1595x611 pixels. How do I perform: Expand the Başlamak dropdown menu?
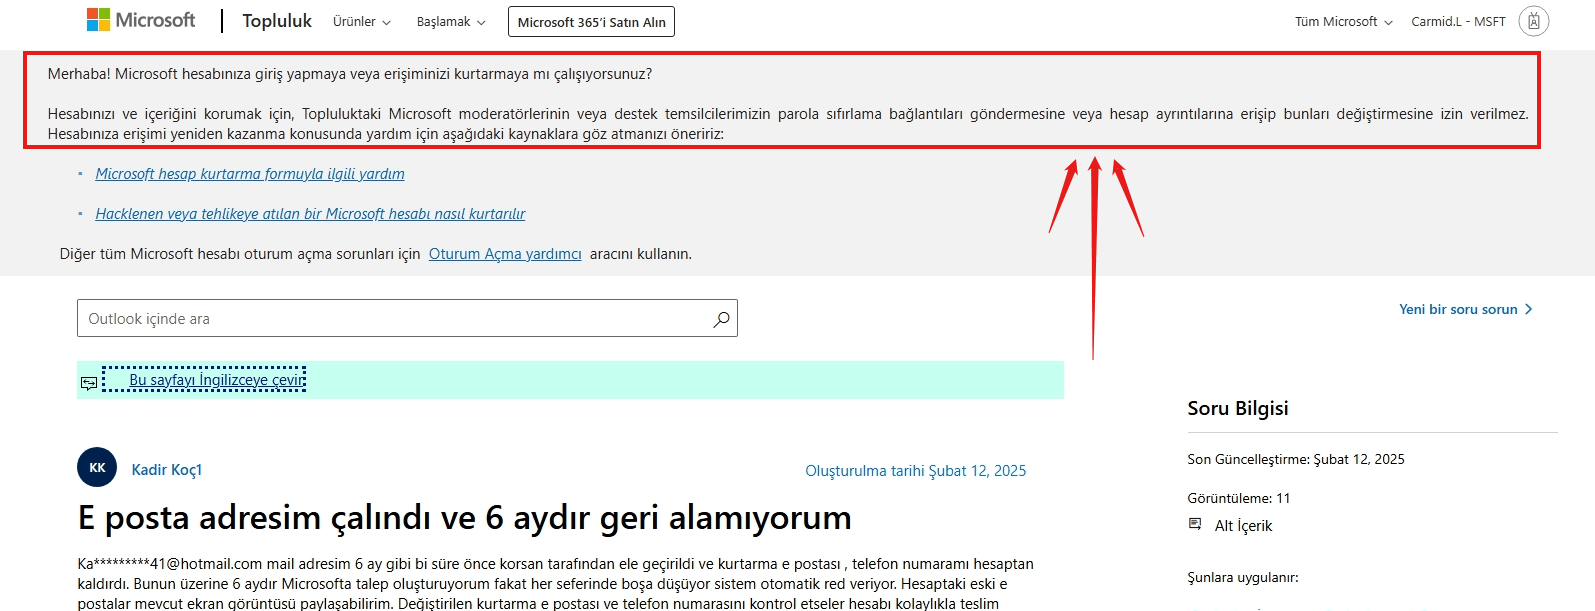coord(451,21)
